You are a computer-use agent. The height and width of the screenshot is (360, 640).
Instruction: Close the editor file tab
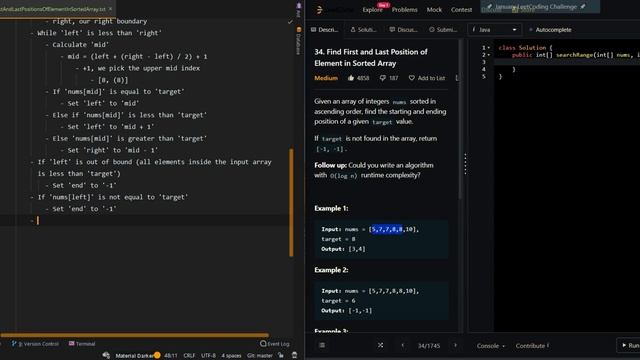pyautogui.click(x=110, y=9)
